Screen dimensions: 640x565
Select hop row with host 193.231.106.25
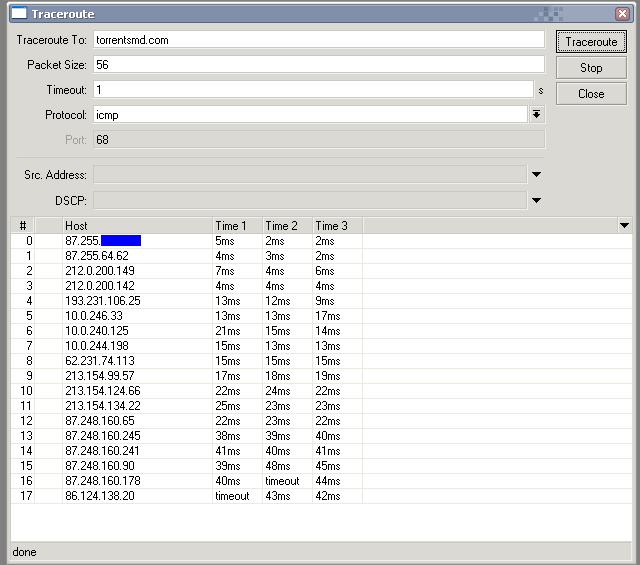tap(103, 301)
